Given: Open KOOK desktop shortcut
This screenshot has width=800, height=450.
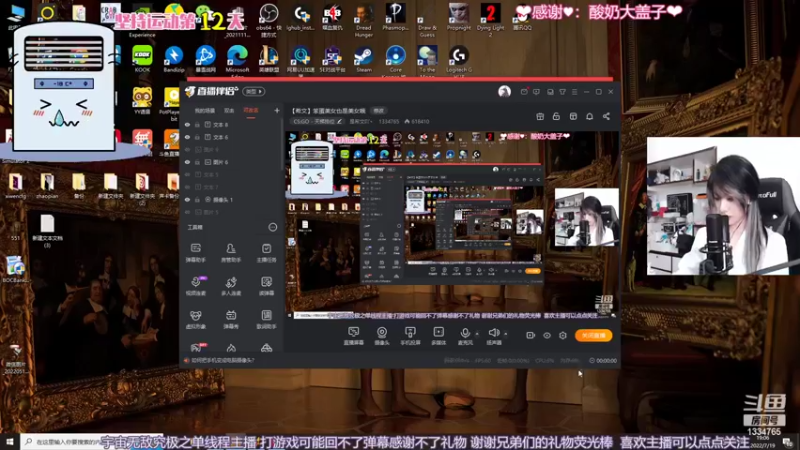Looking at the screenshot, I should tap(142, 59).
